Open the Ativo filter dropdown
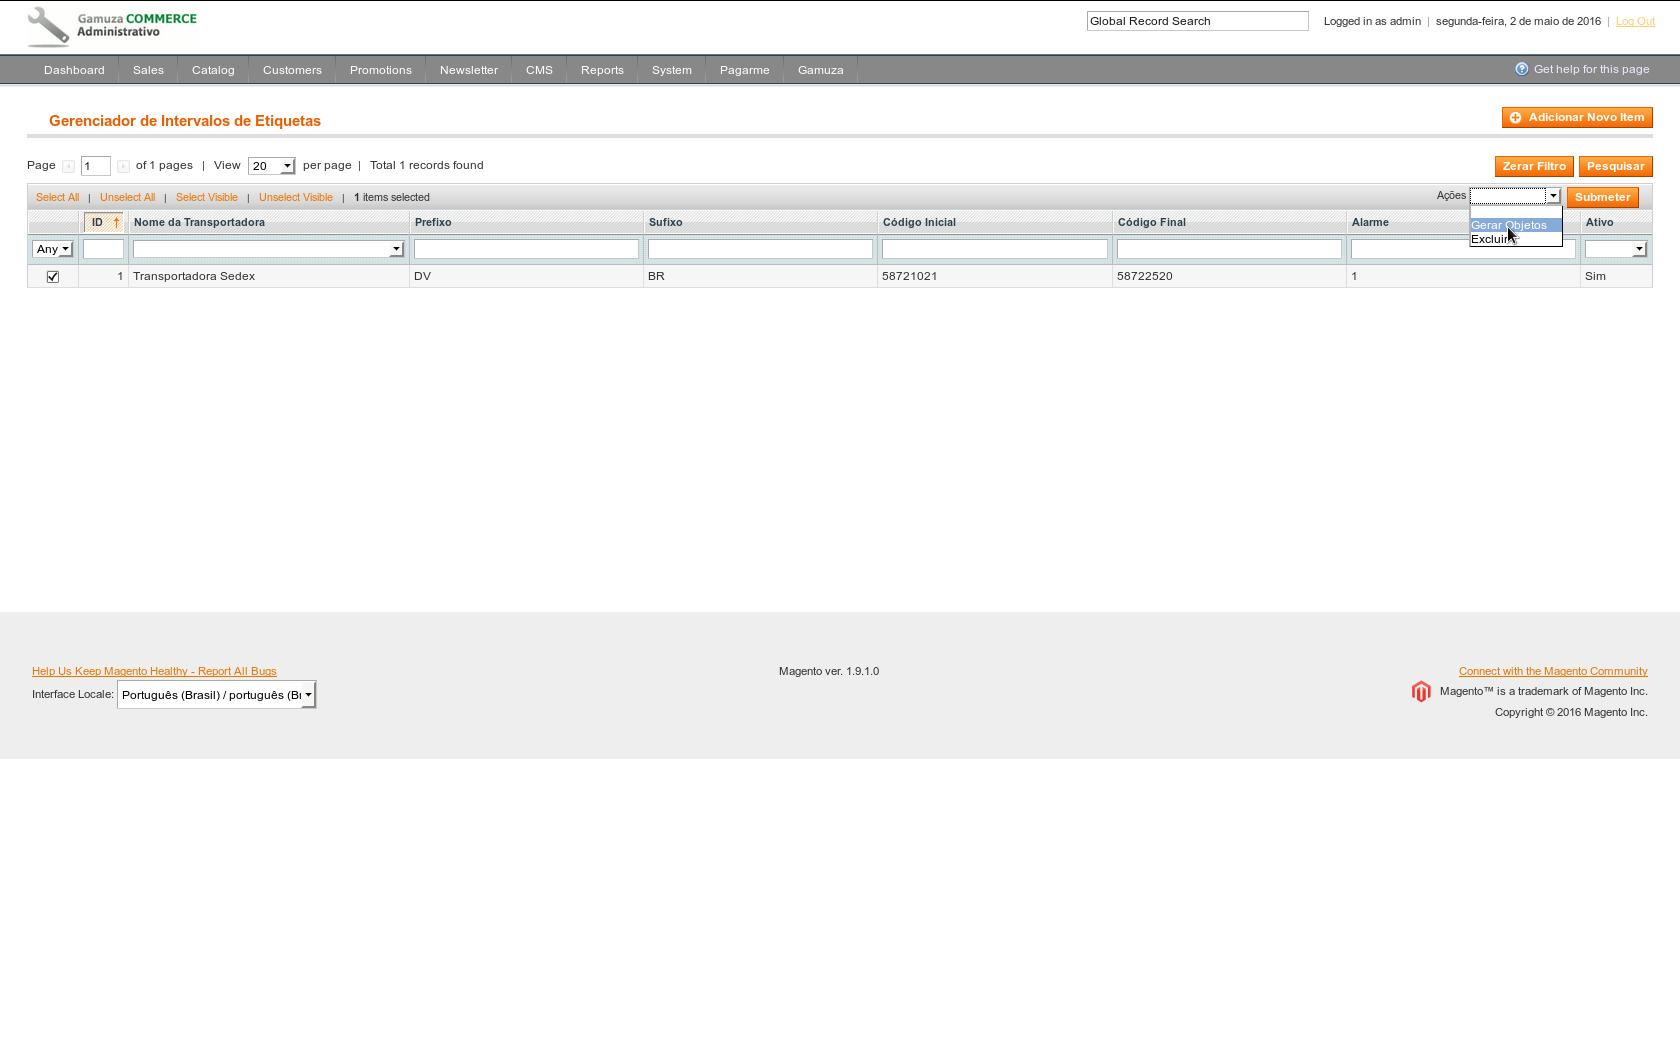The image size is (1680, 1050). point(1616,249)
